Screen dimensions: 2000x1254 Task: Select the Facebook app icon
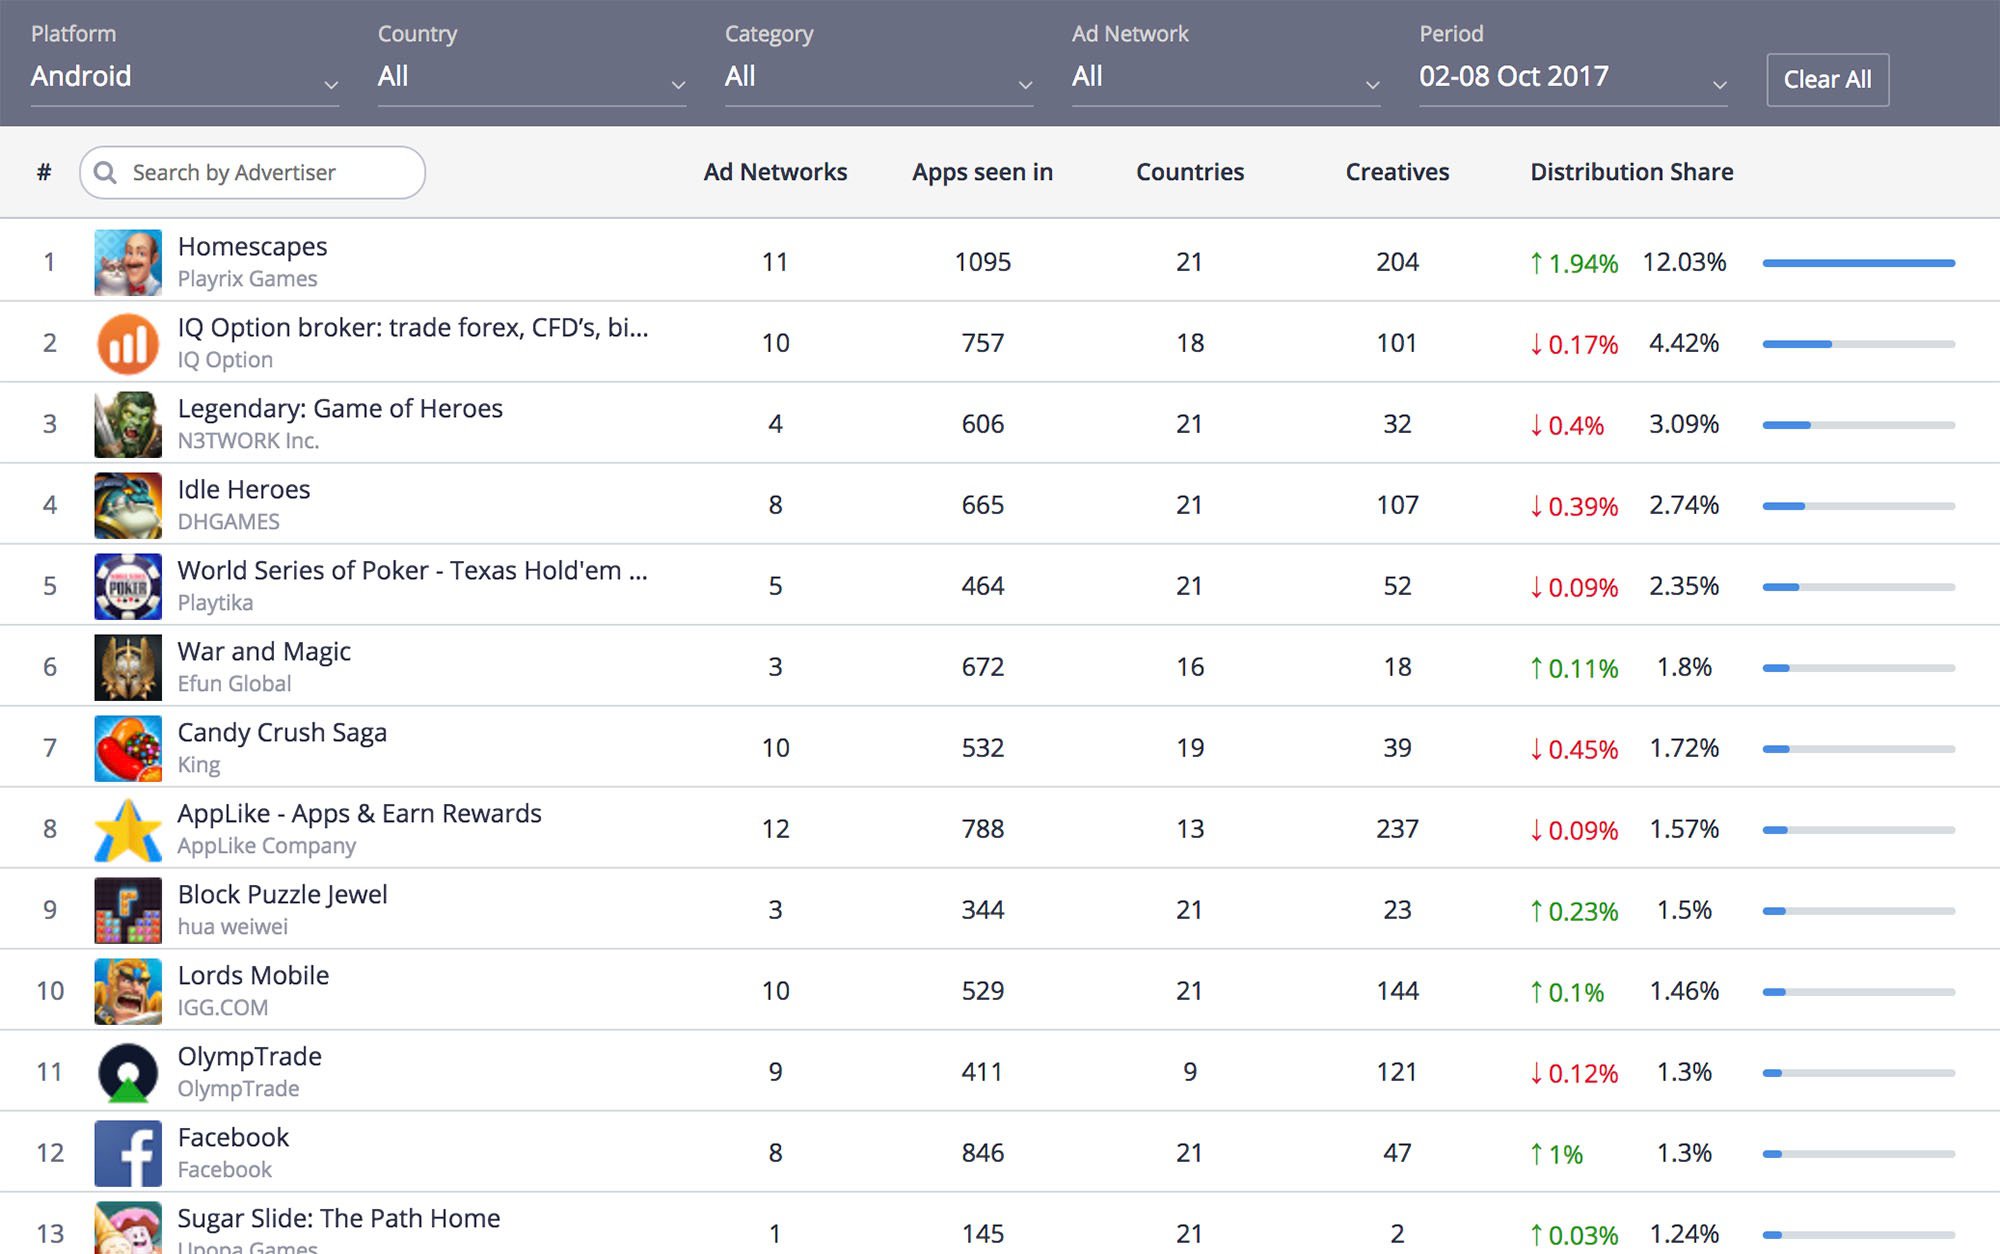(128, 1154)
